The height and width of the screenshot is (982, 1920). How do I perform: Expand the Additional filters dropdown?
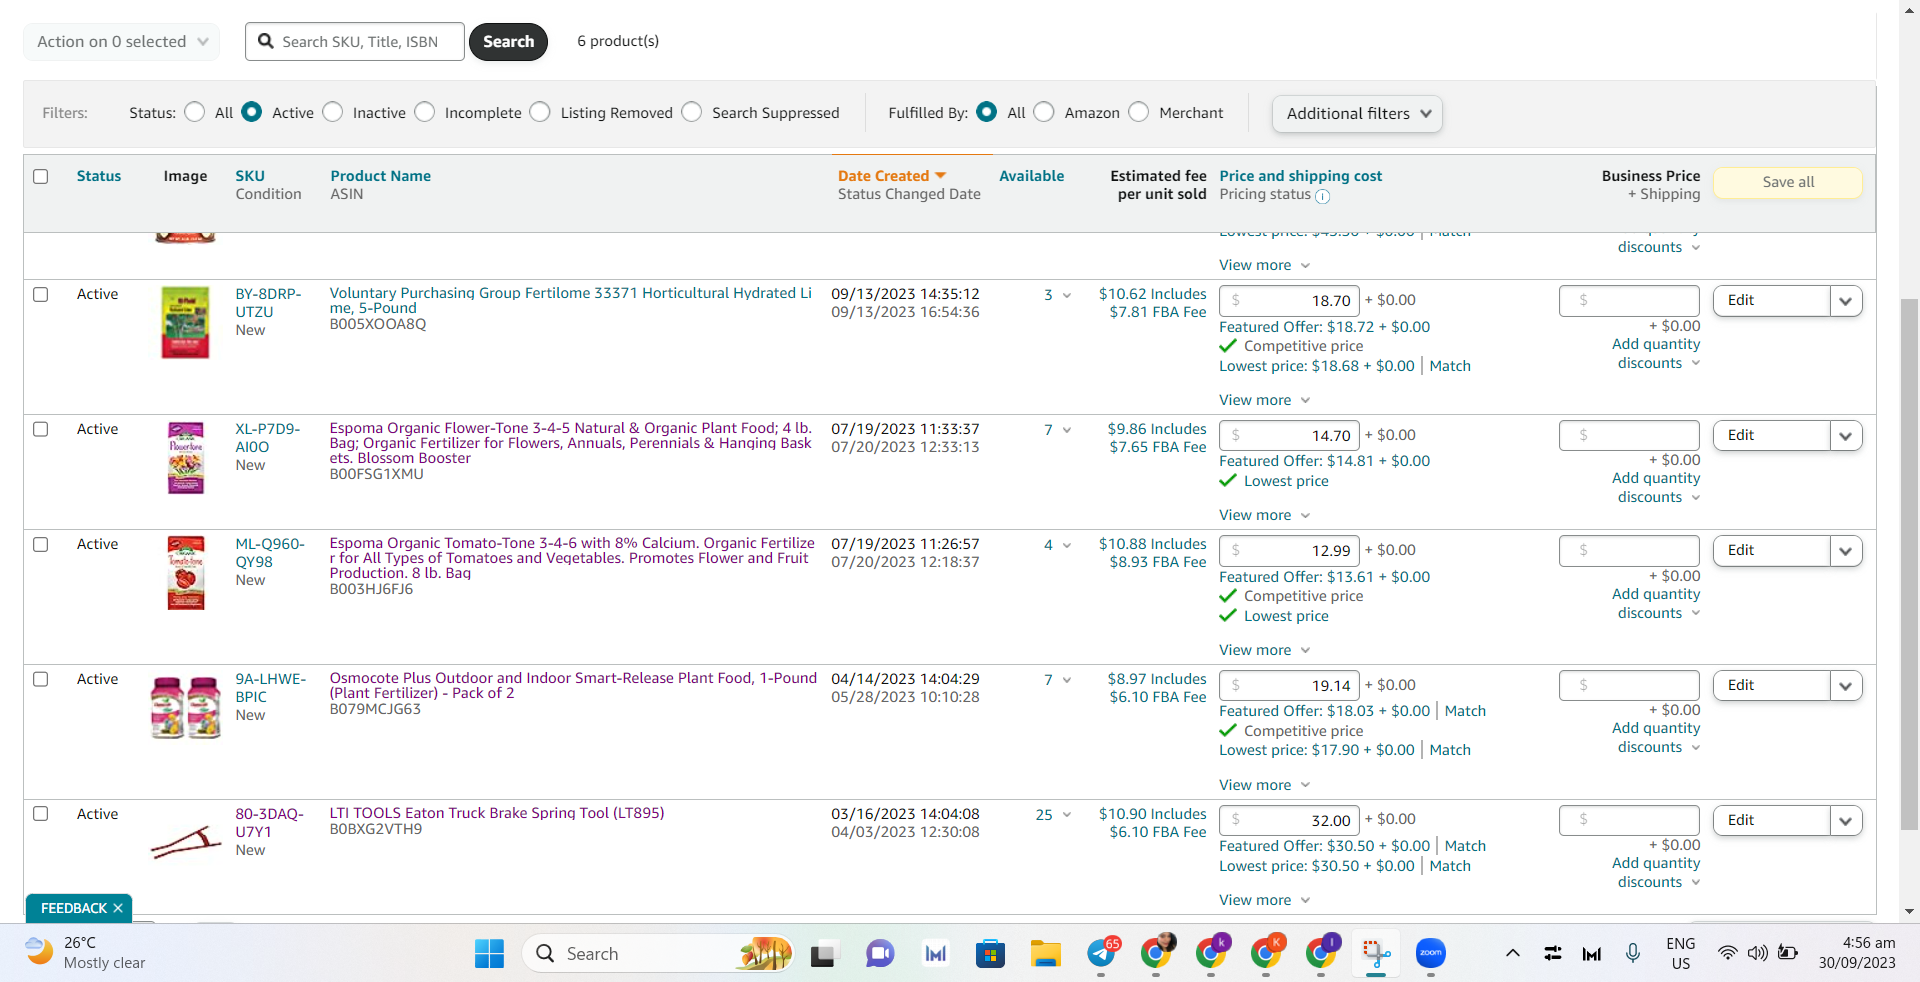tap(1357, 114)
